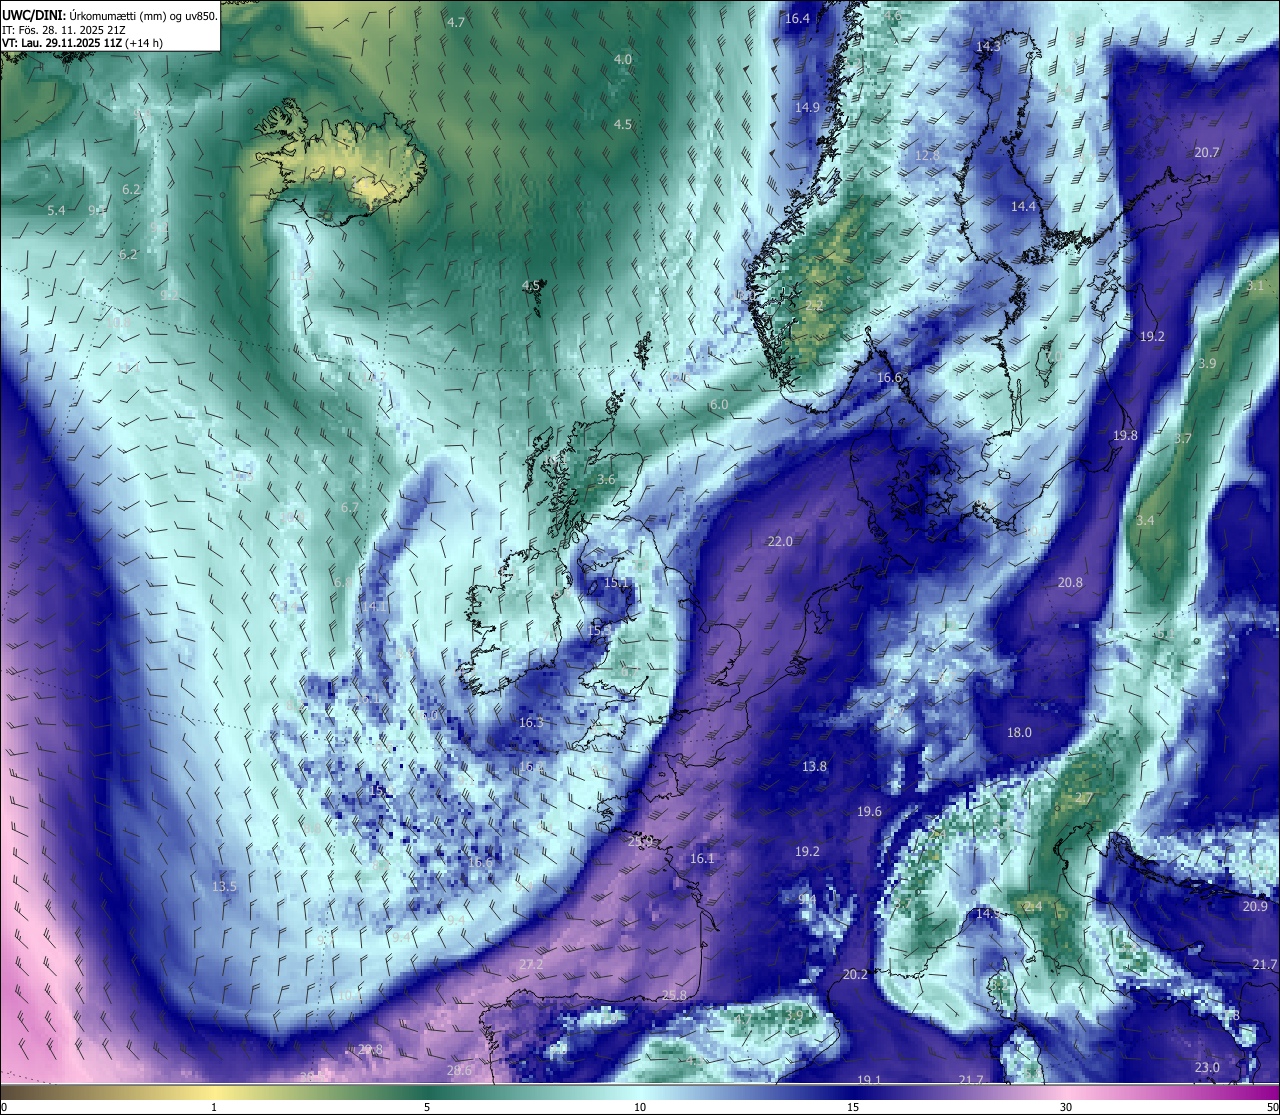The width and height of the screenshot is (1280, 1115).
Task: Click the 3.7 value label
Action: pyautogui.click(x=1183, y=438)
